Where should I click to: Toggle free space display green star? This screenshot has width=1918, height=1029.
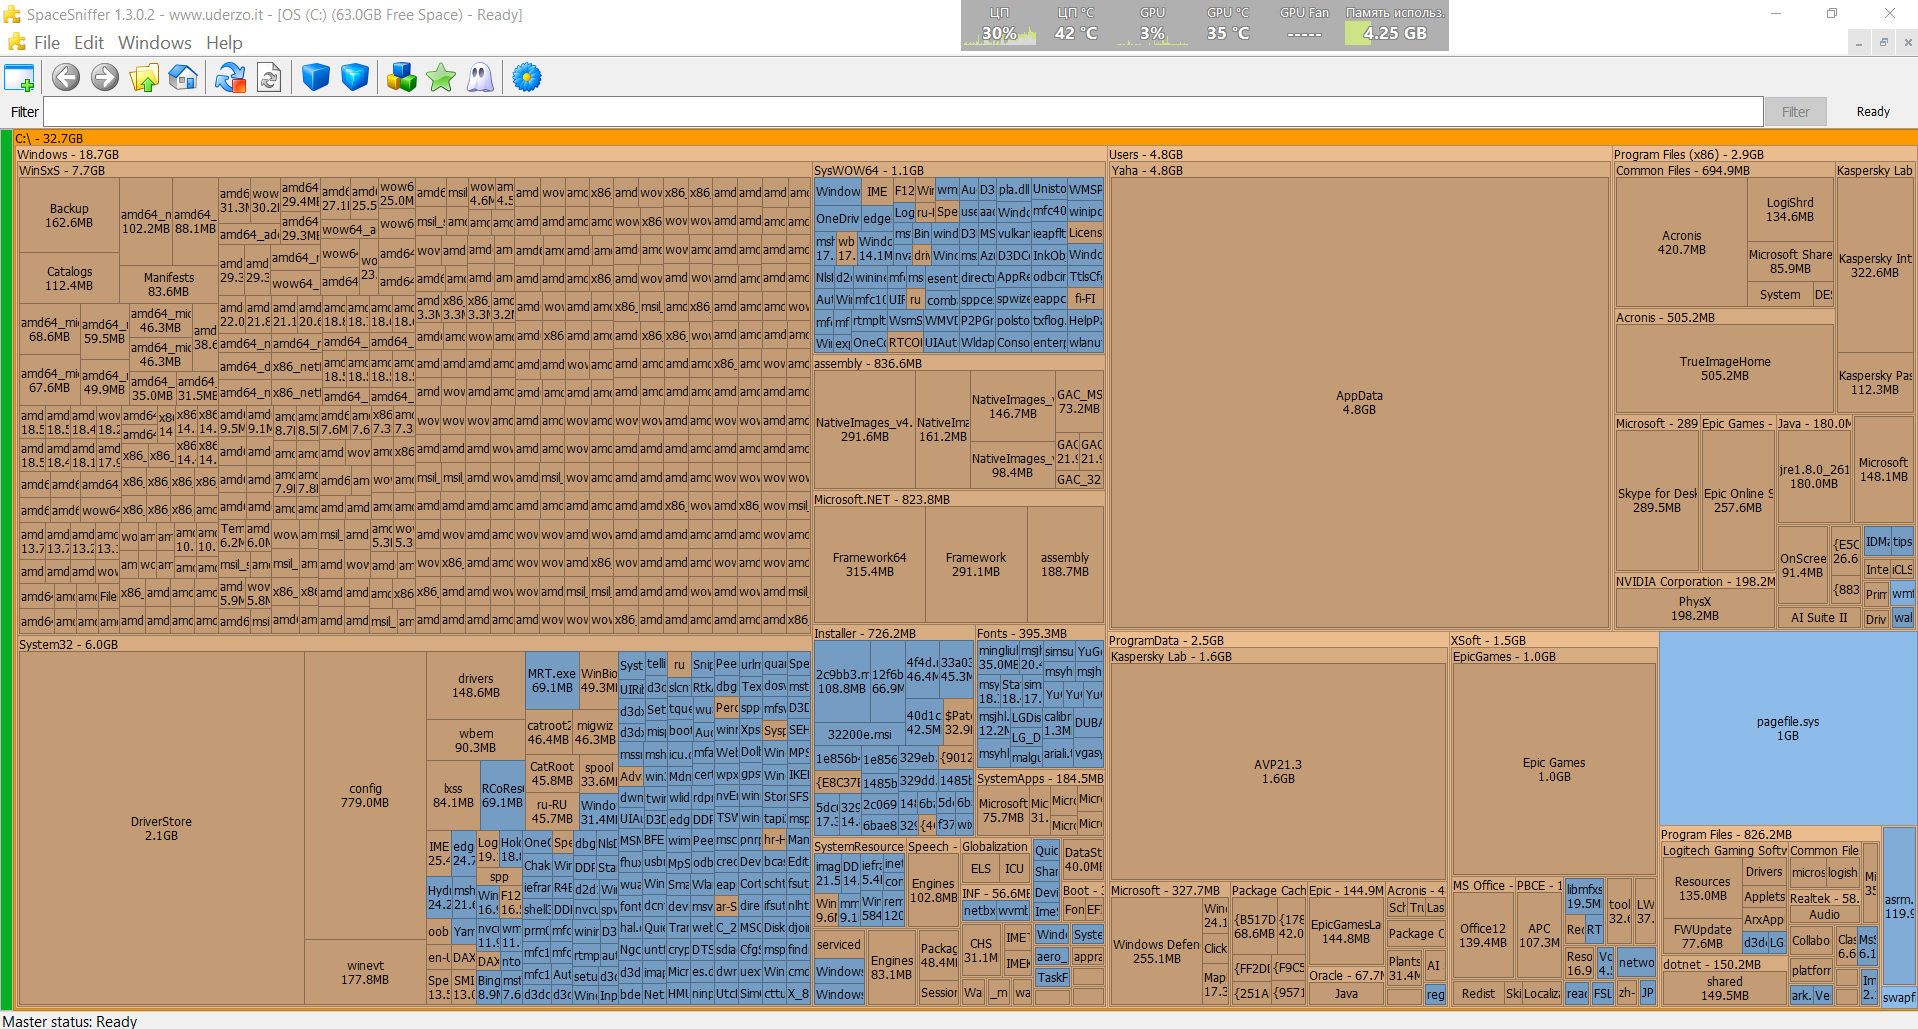tap(441, 77)
